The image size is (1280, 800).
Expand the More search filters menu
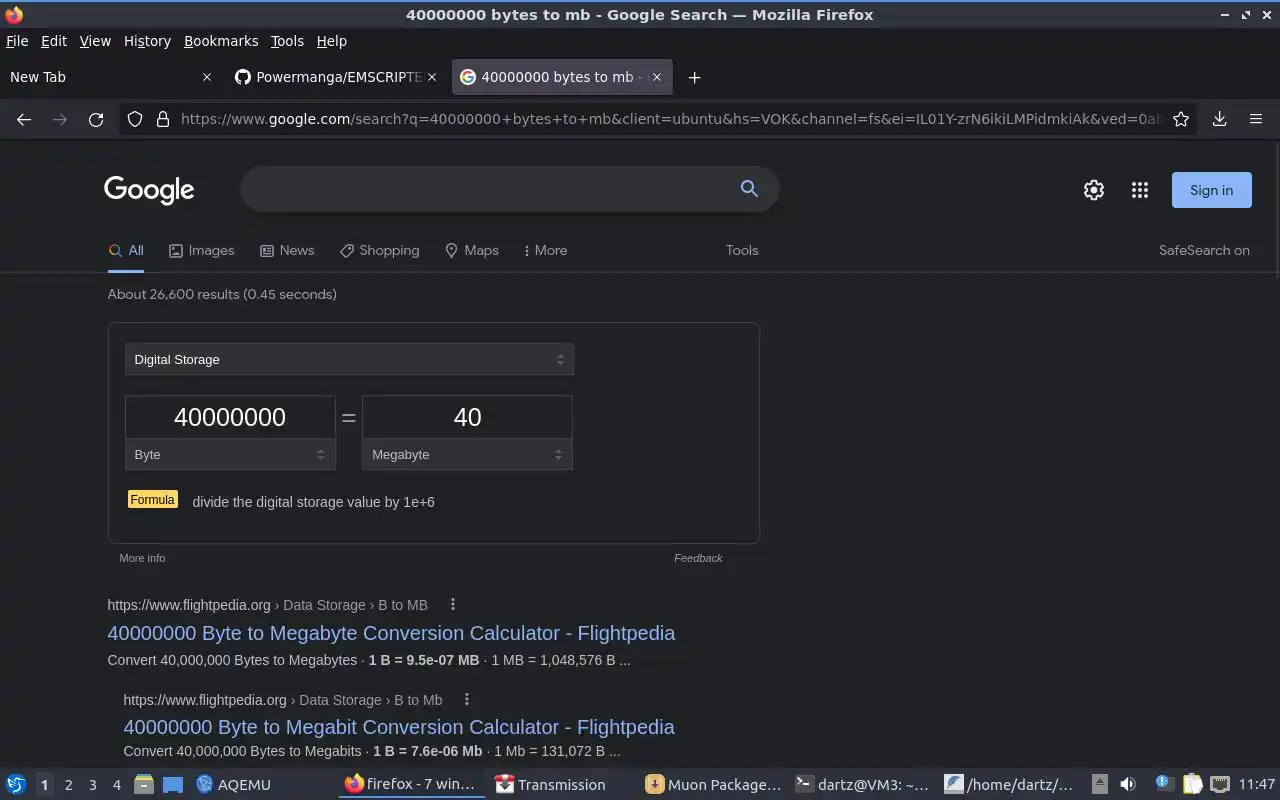[545, 250]
